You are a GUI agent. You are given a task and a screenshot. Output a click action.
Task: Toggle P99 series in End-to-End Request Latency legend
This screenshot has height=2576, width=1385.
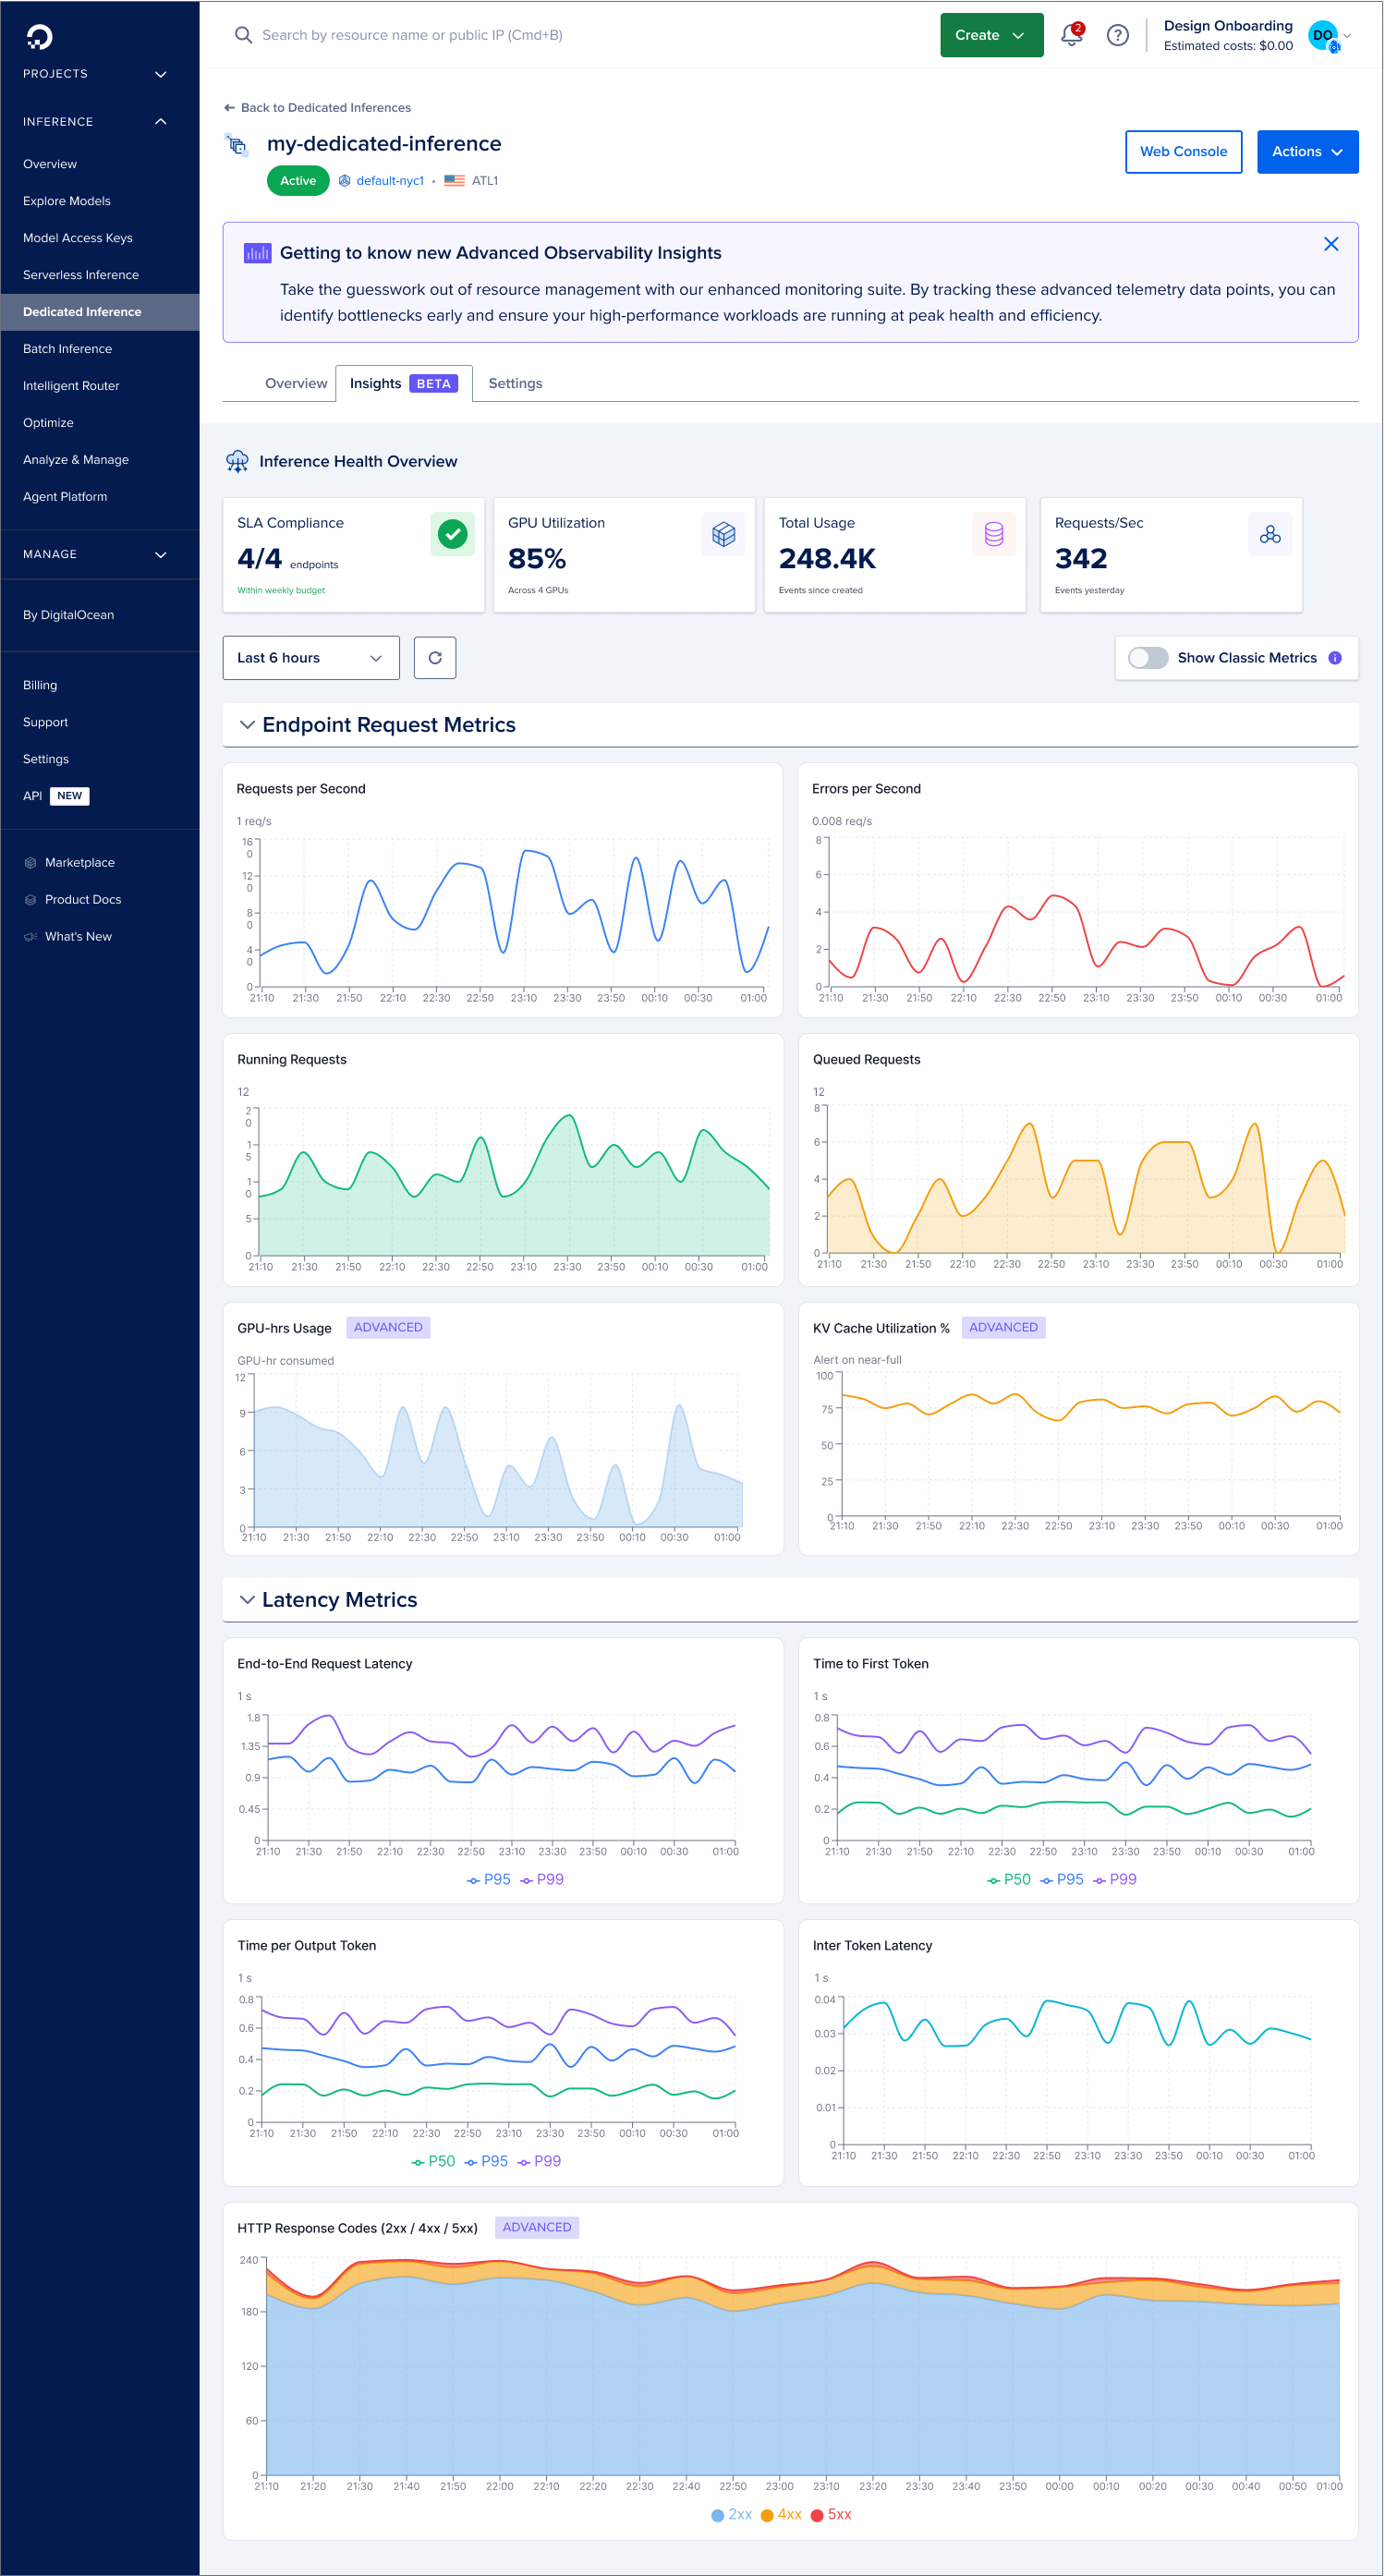click(x=541, y=1879)
